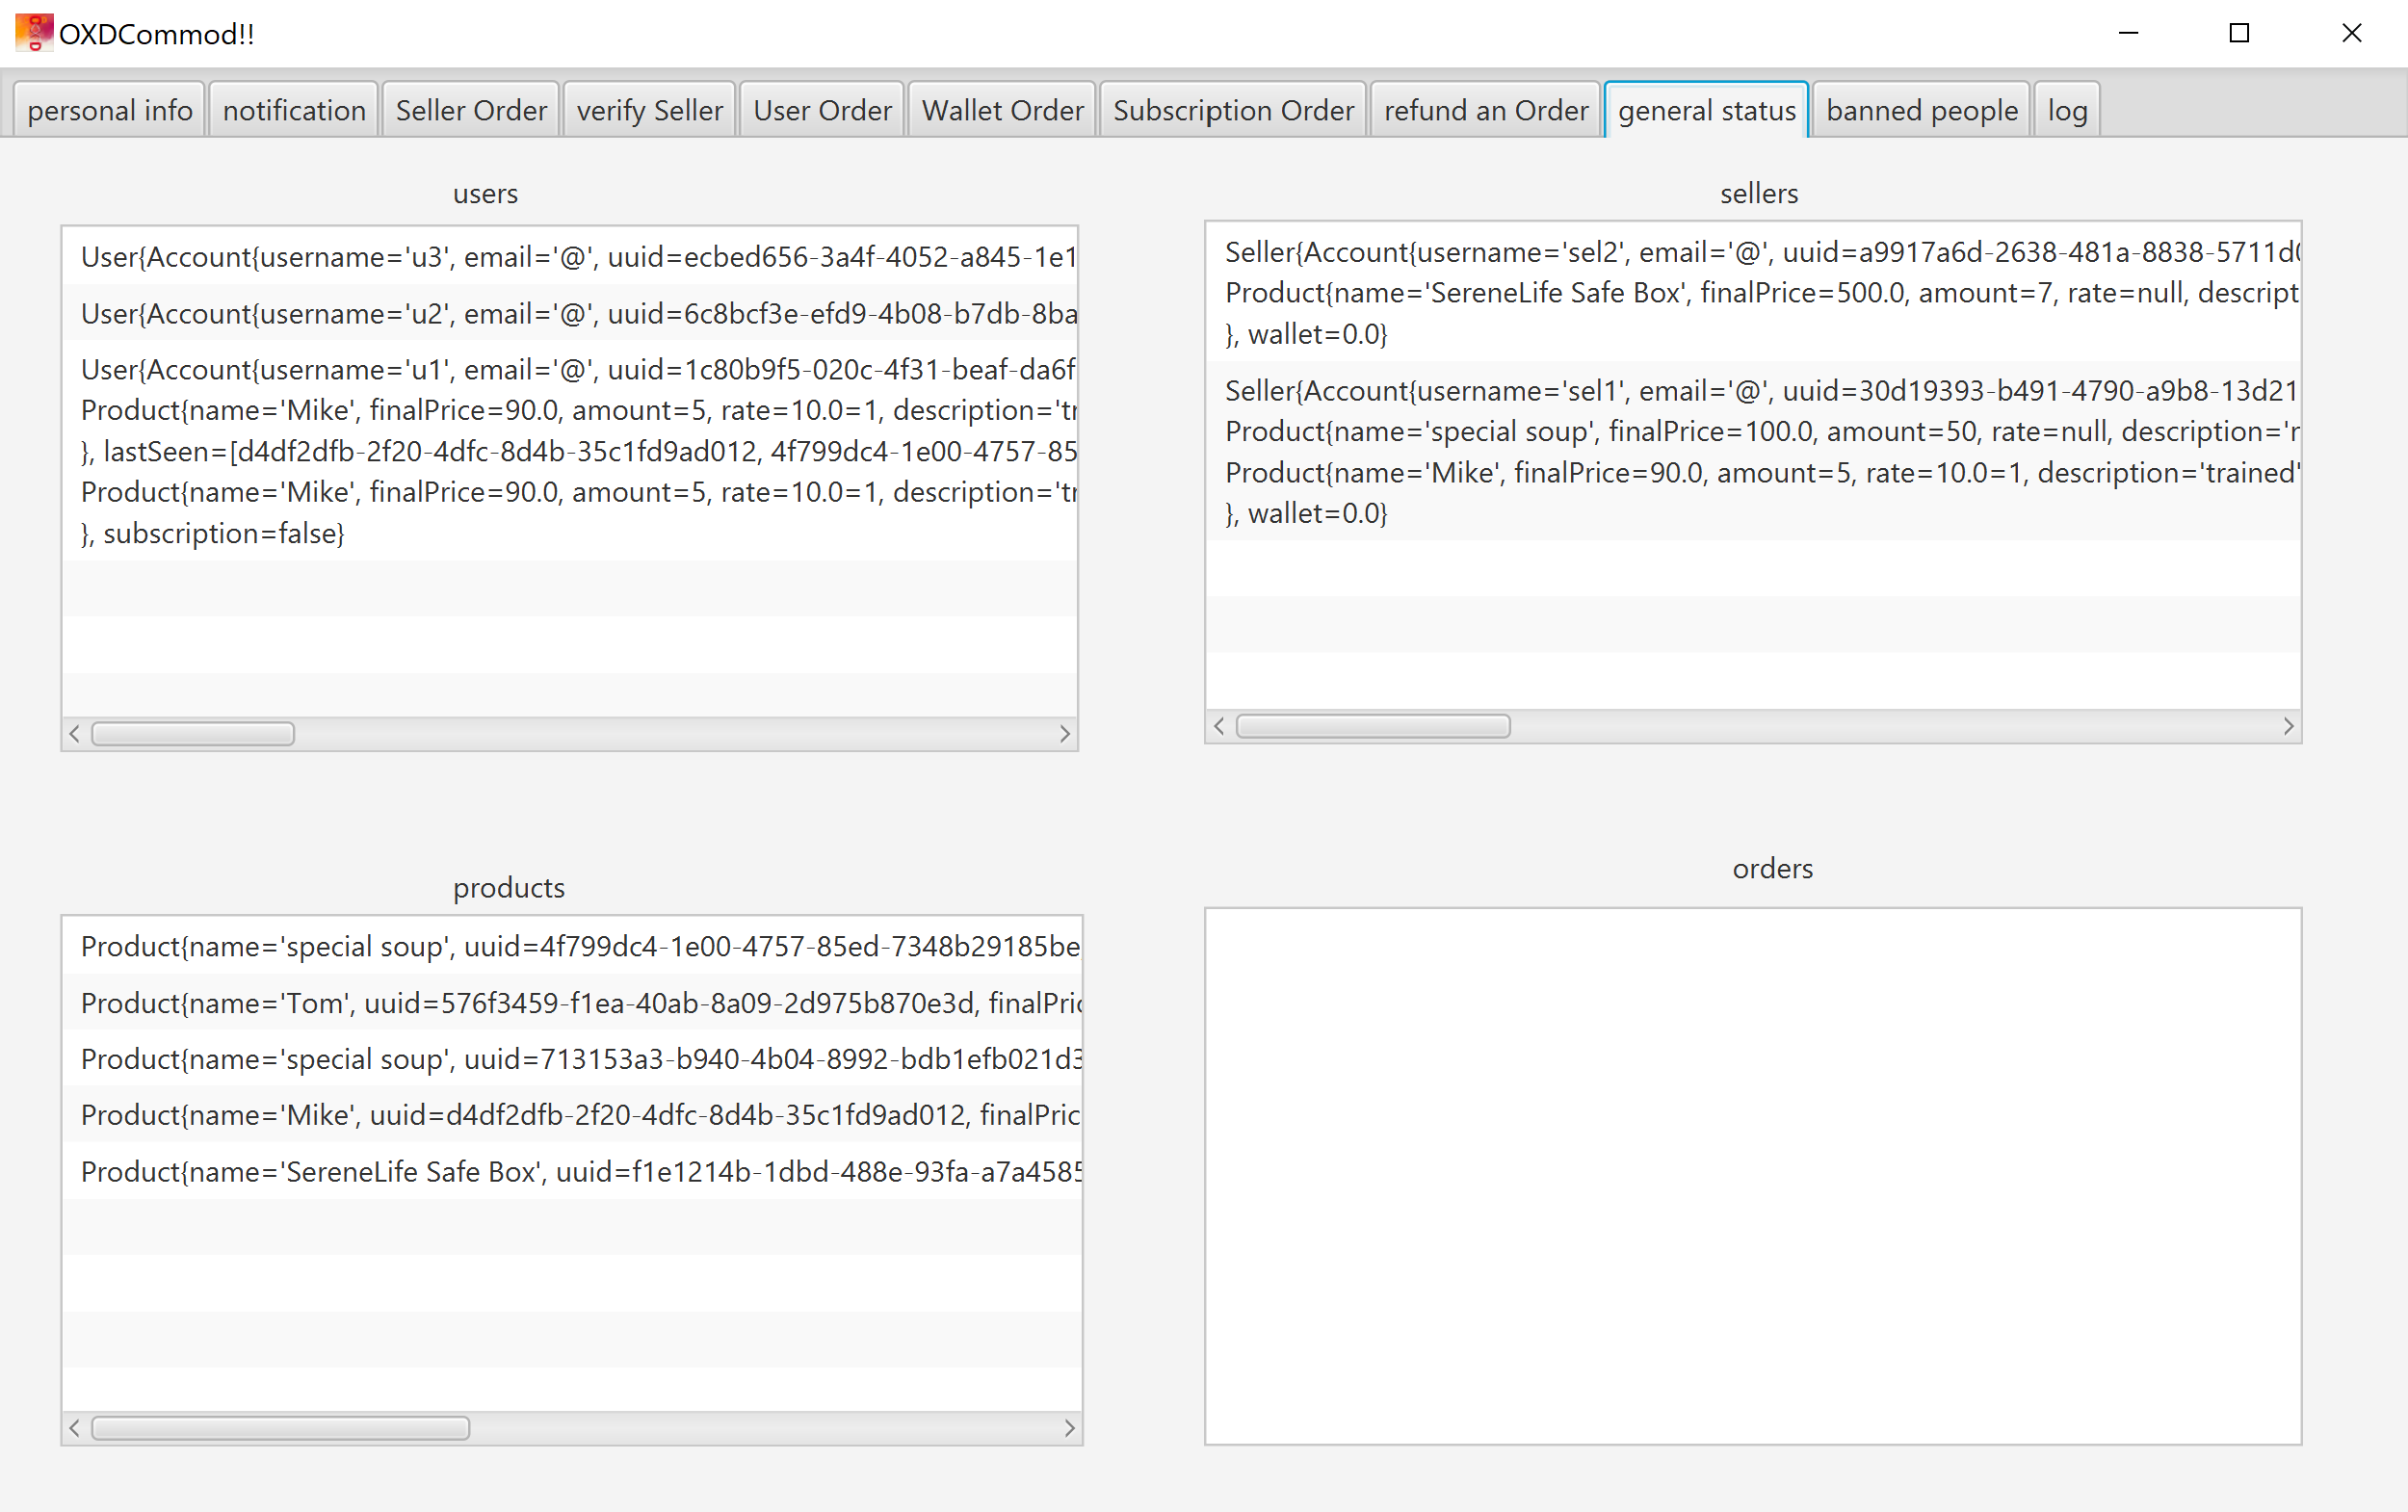Image resolution: width=2408 pixels, height=1512 pixels.
Task: Click left scroll arrow of sellers list
Action: 1219,727
